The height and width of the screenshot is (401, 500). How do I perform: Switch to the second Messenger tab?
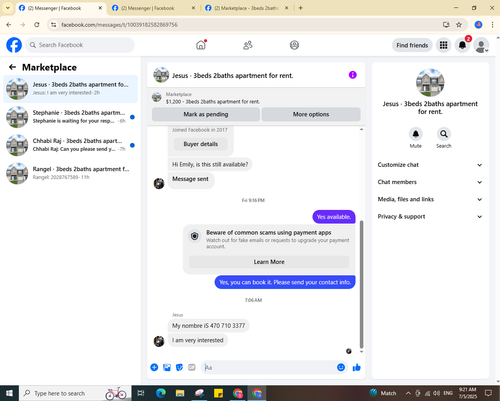153,8
